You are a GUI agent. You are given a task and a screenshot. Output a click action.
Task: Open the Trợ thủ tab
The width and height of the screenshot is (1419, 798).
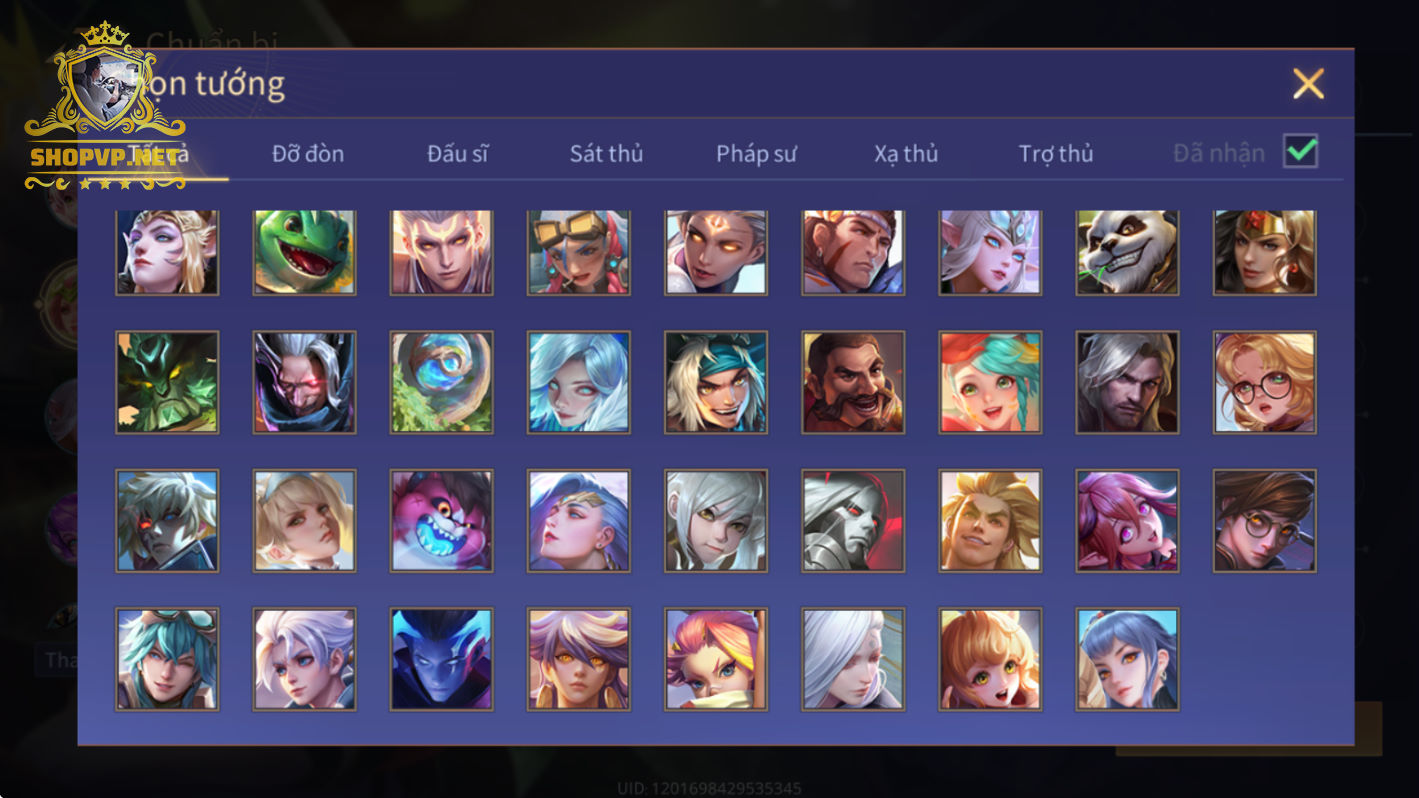coord(1056,153)
